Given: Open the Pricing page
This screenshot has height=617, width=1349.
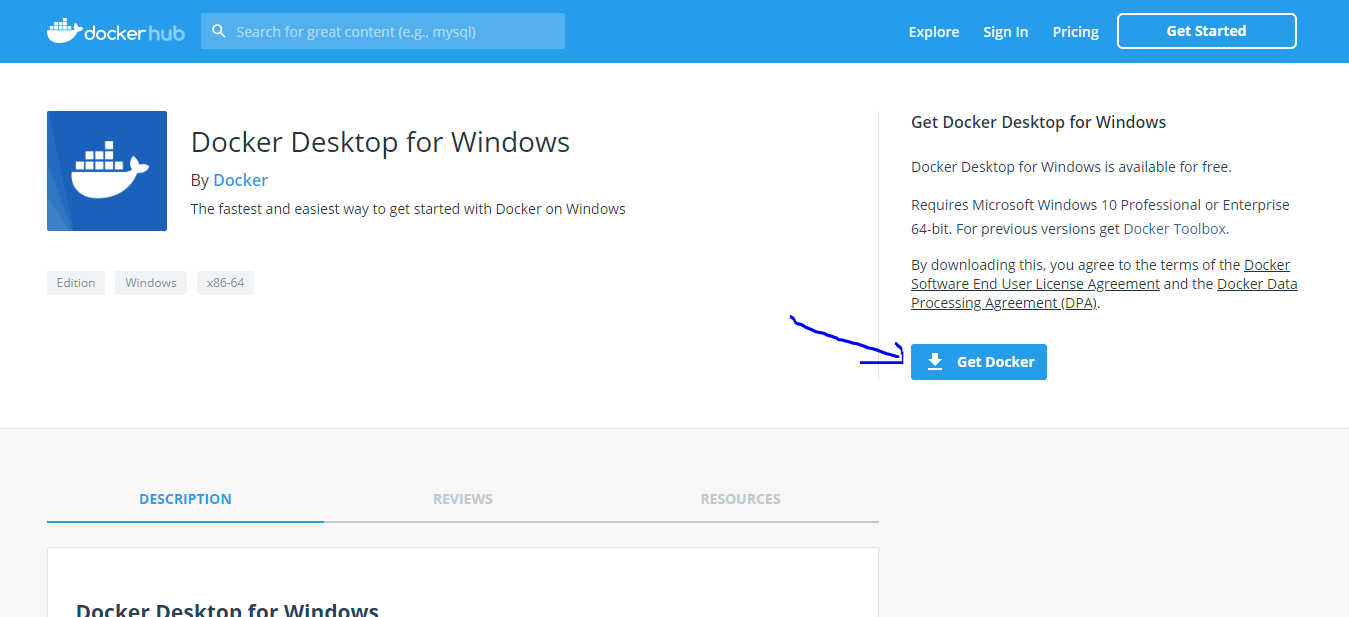Looking at the screenshot, I should click(1075, 32).
